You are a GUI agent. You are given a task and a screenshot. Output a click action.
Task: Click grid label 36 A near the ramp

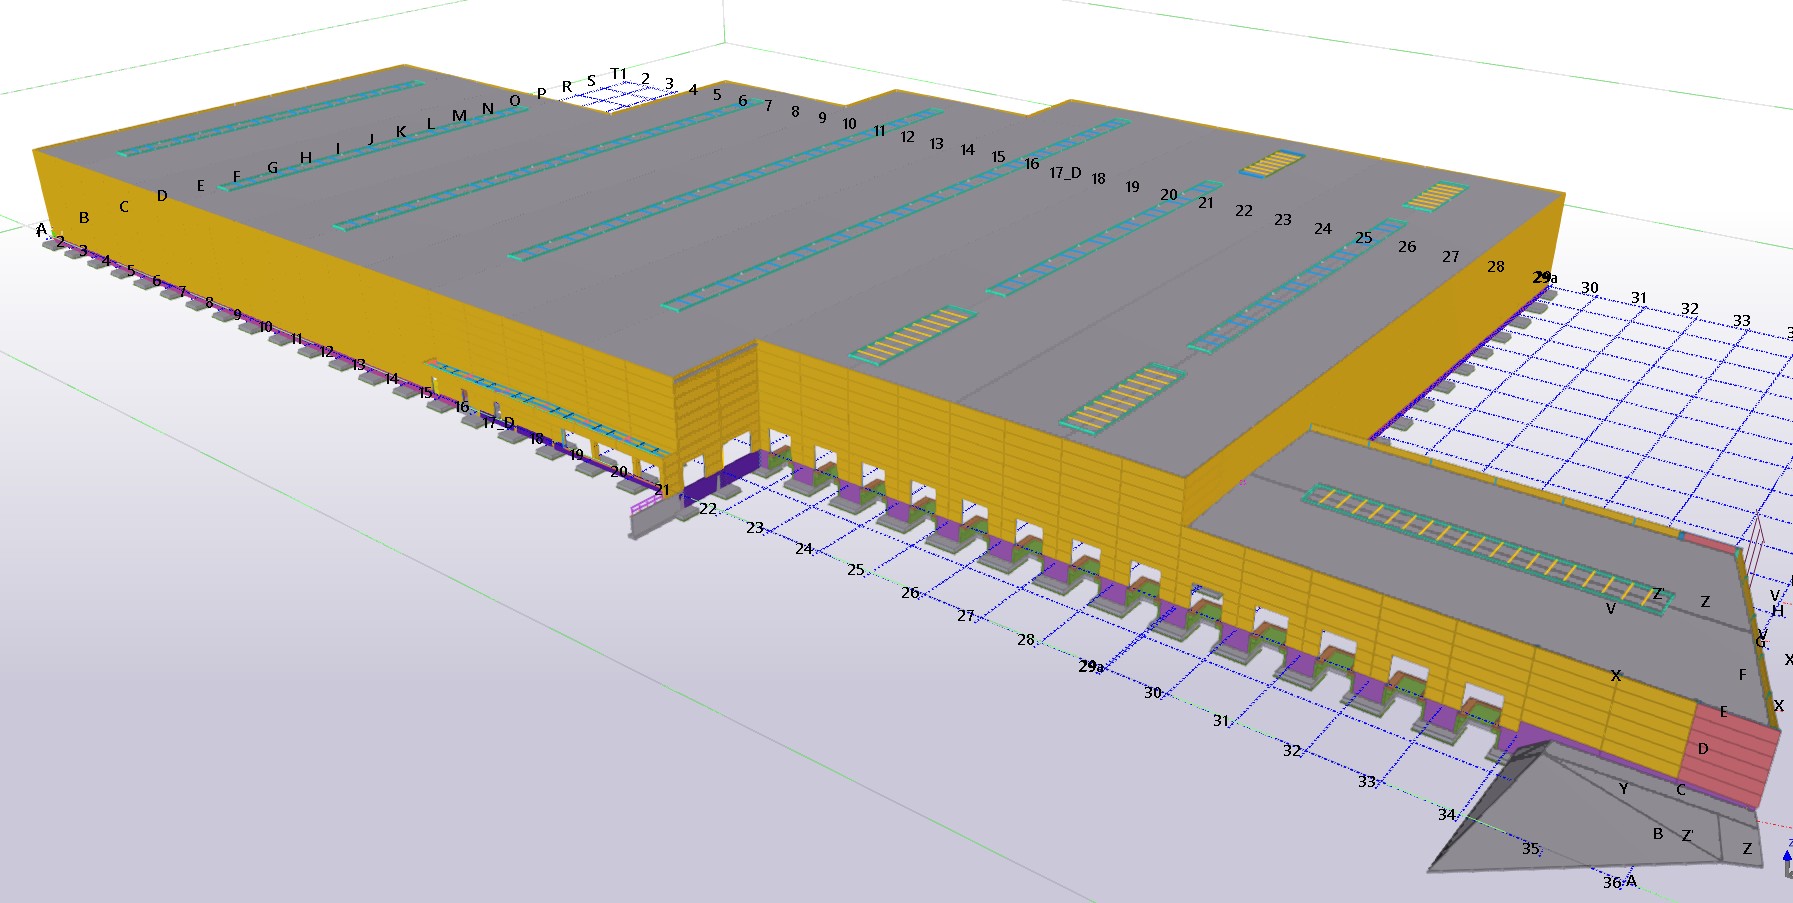[1619, 882]
